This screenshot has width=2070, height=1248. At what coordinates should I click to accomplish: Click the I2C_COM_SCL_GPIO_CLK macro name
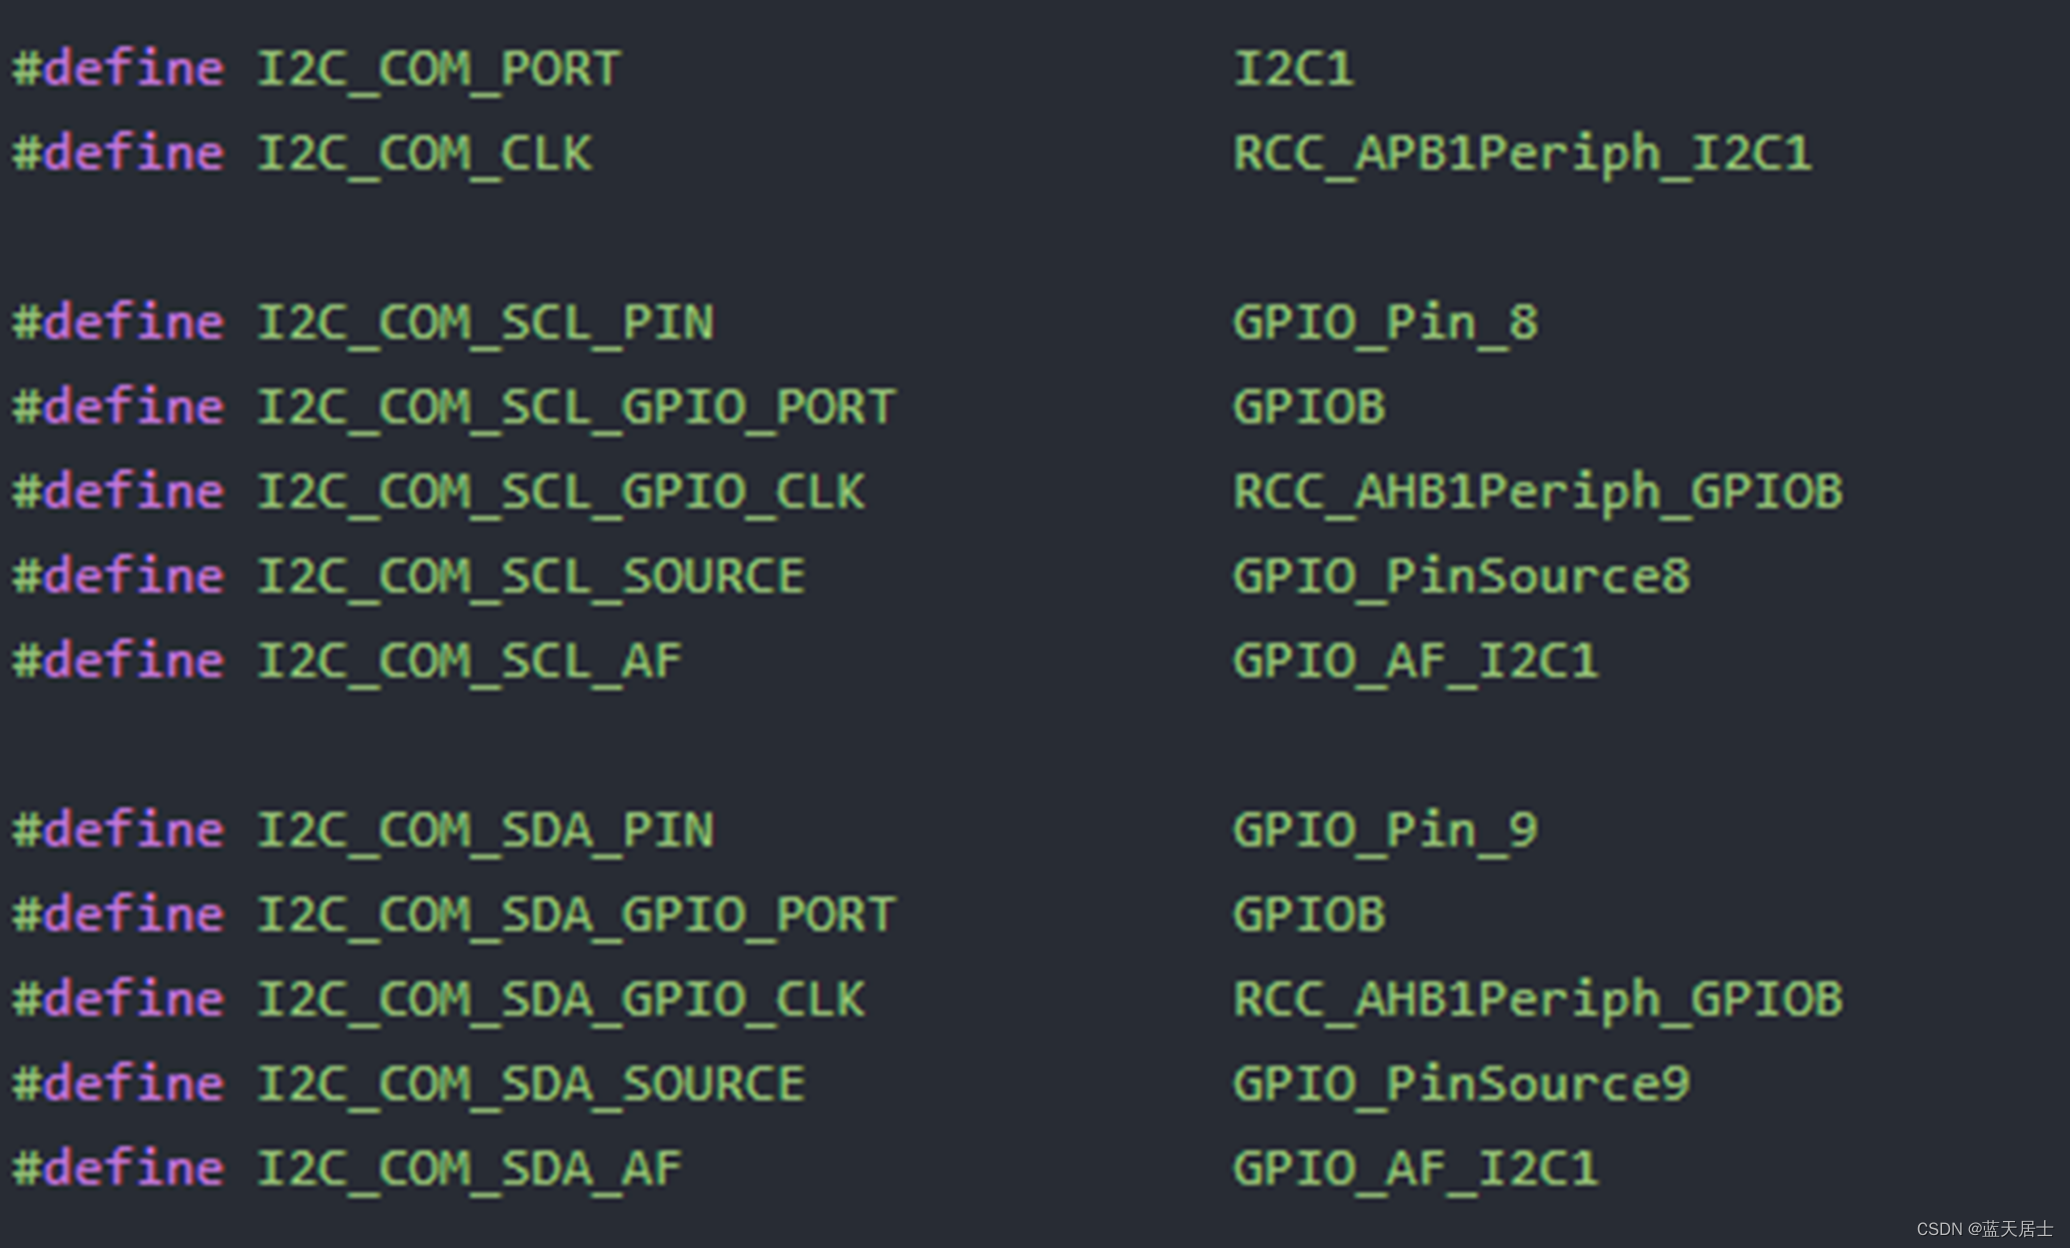[x=561, y=492]
